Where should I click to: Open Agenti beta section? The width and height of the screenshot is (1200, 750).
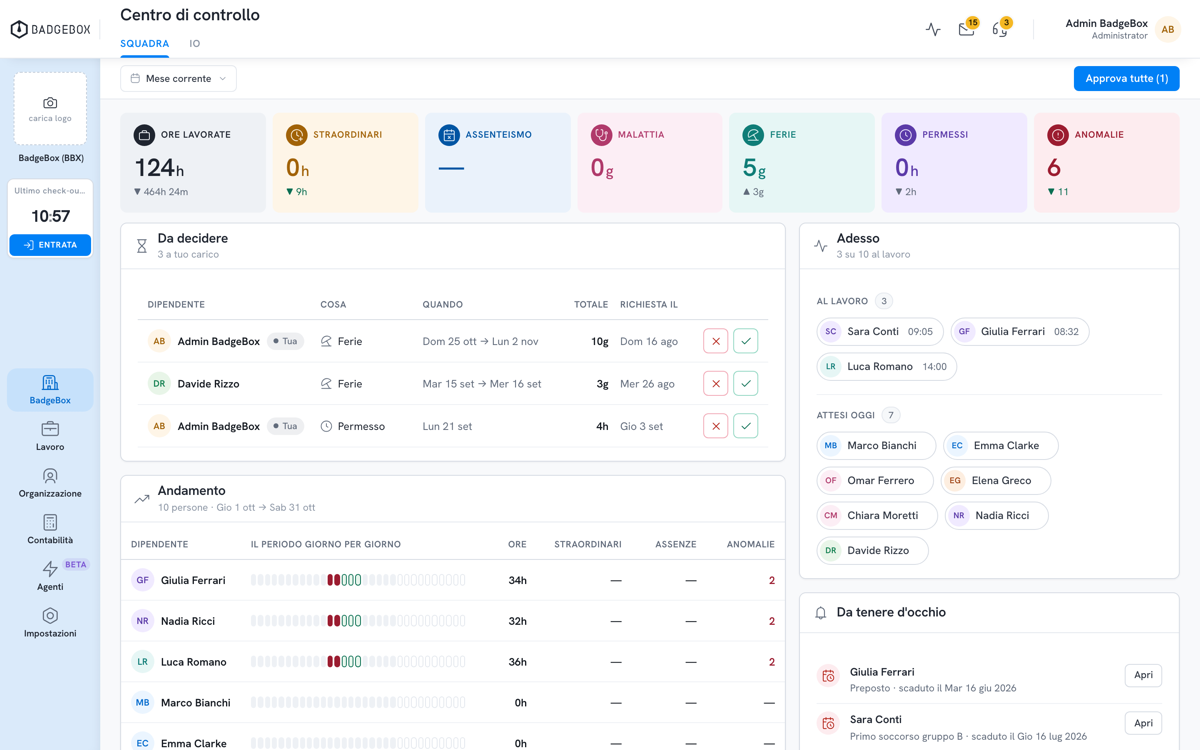(50, 576)
